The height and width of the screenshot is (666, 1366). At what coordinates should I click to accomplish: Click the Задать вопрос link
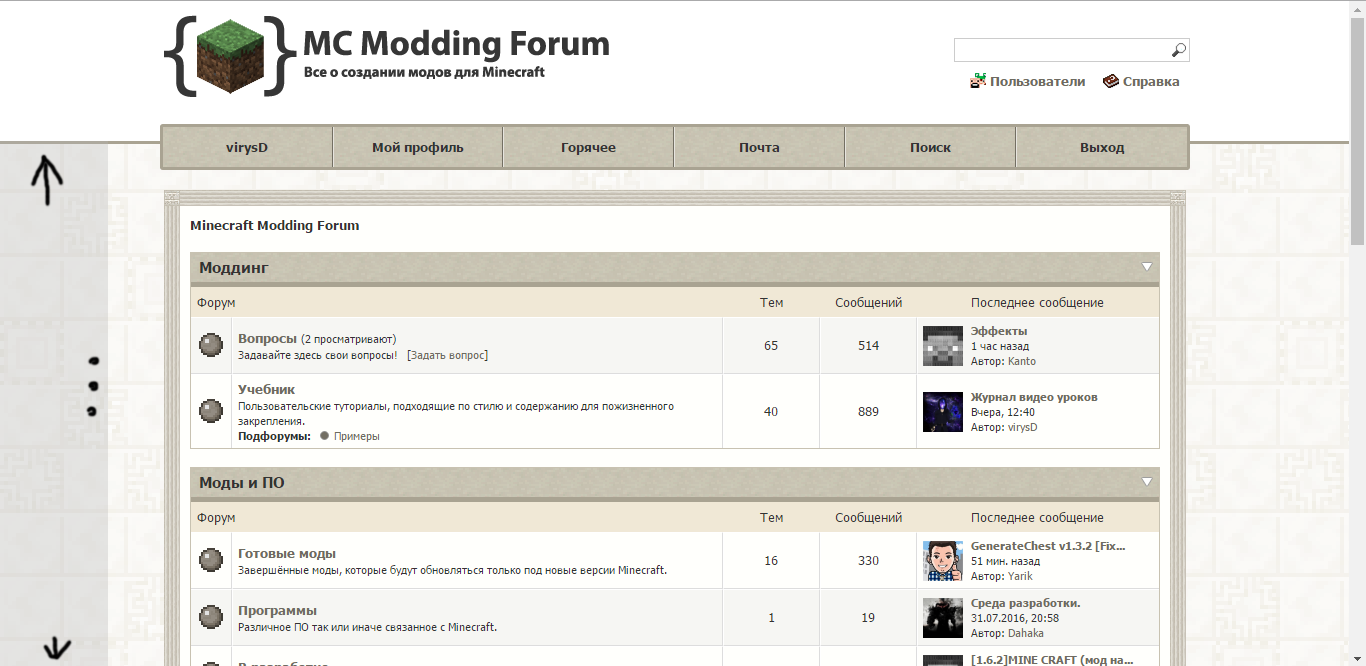[x=447, y=355]
